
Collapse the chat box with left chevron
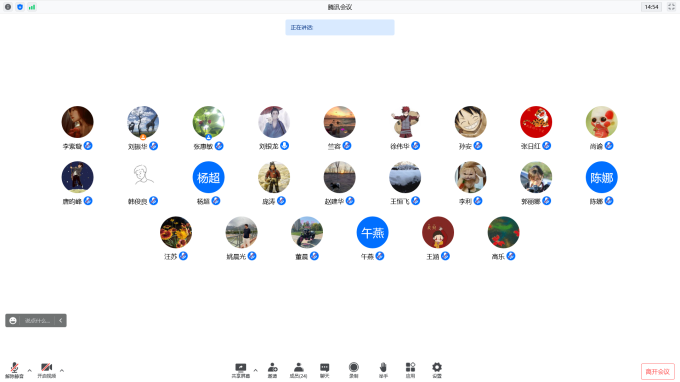[x=61, y=320]
